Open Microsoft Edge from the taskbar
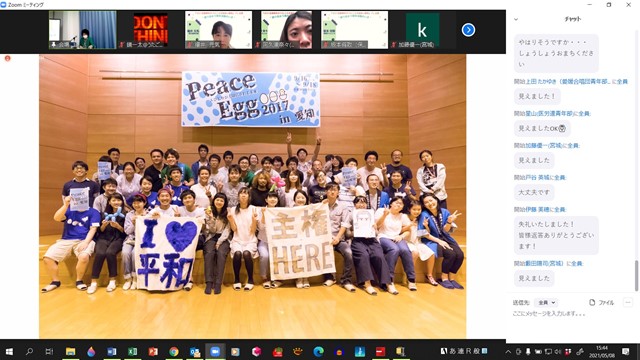The height and width of the screenshot is (360, 640). [x=318, y=351]
